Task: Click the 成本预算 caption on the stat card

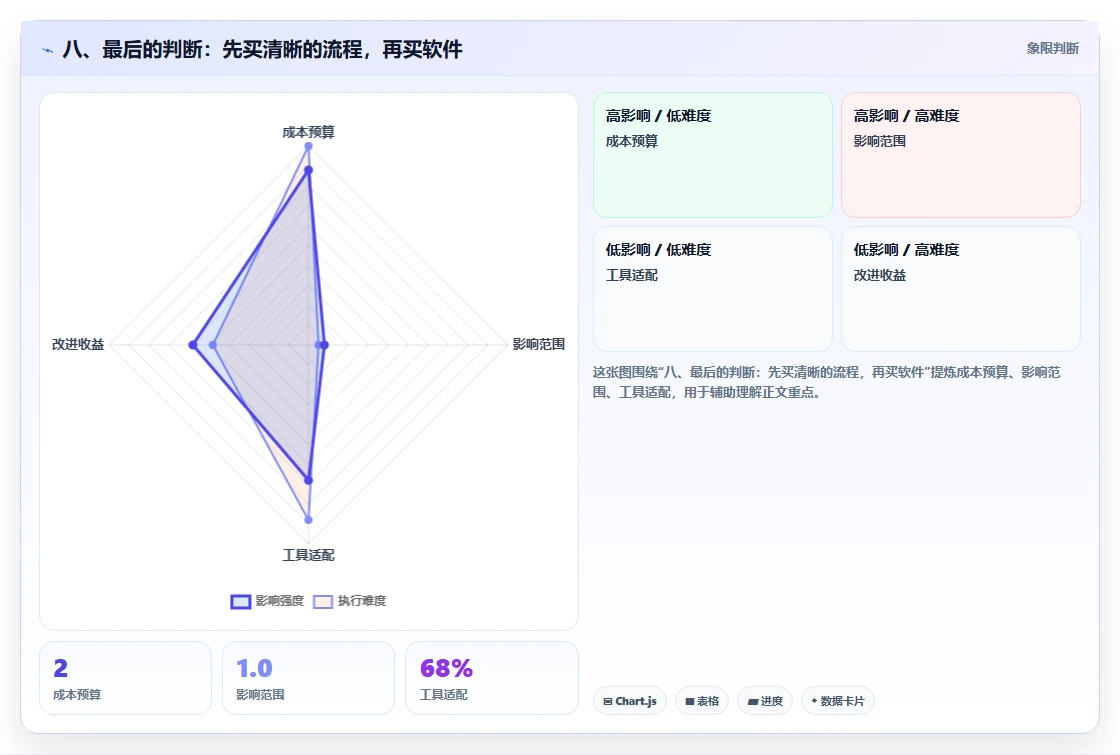Action: 77,694
